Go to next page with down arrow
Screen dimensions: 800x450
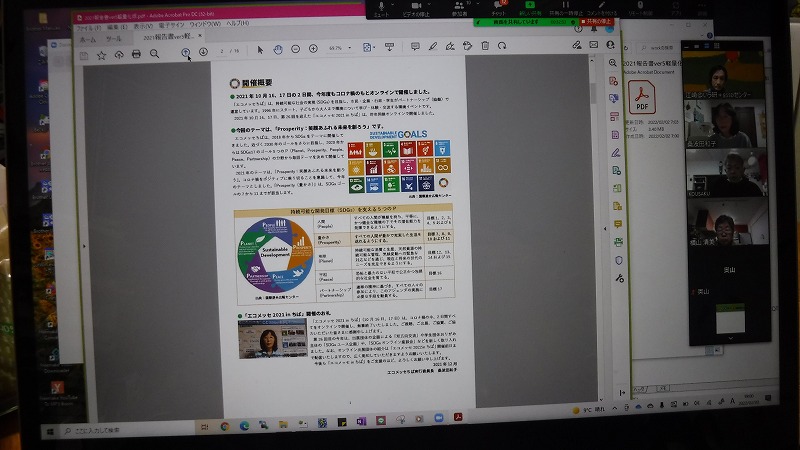coord(203,51)
